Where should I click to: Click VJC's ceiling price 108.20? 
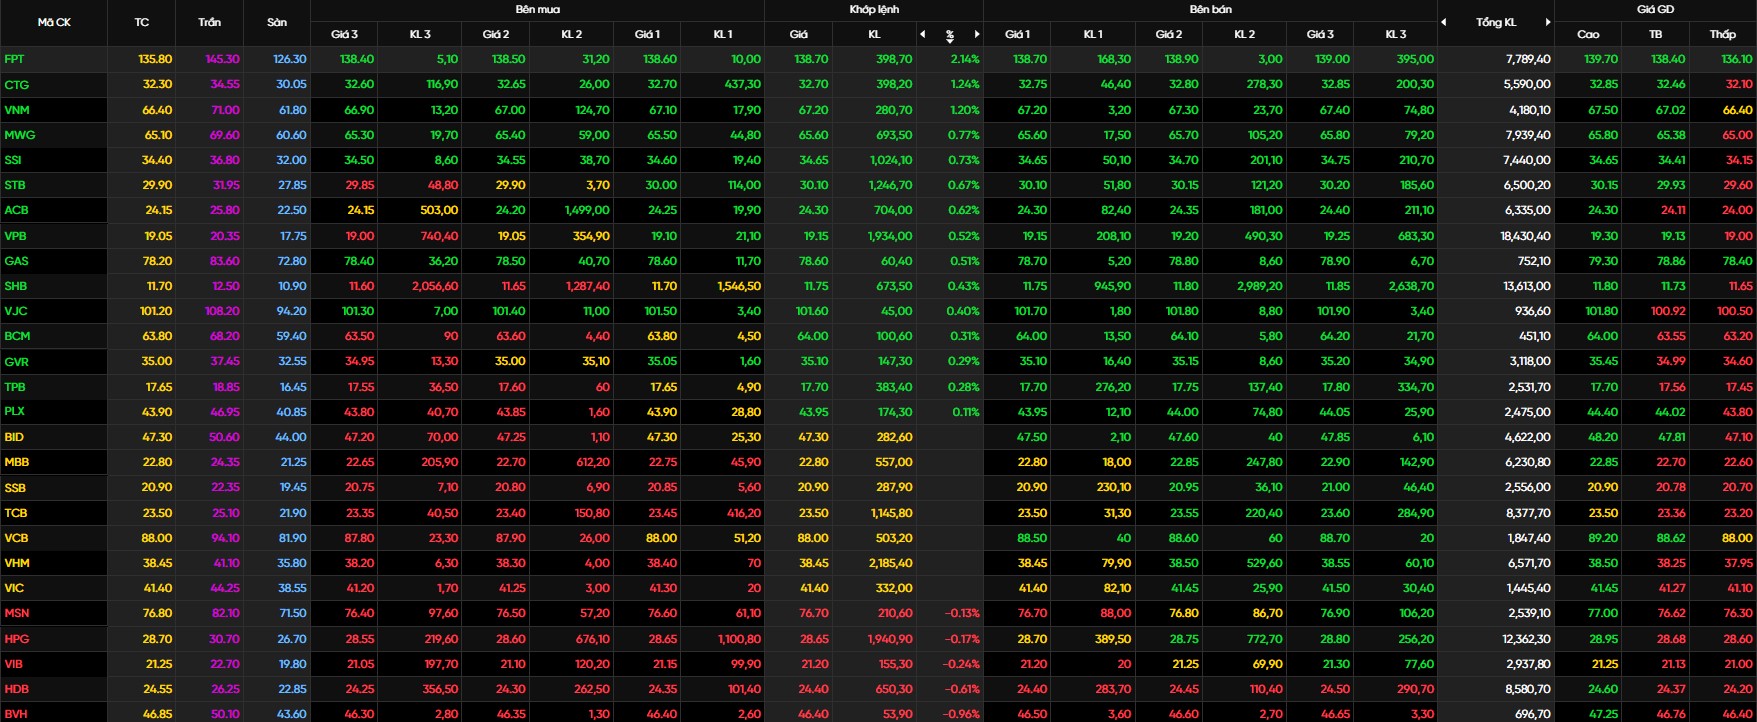pyautogui.click(x=222, y=311)
